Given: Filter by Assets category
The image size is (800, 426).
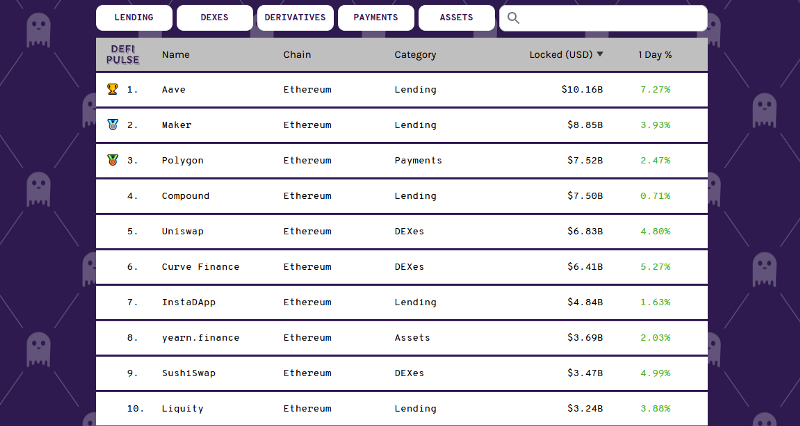Looking at the screenshot, I should tap(456, 18).
